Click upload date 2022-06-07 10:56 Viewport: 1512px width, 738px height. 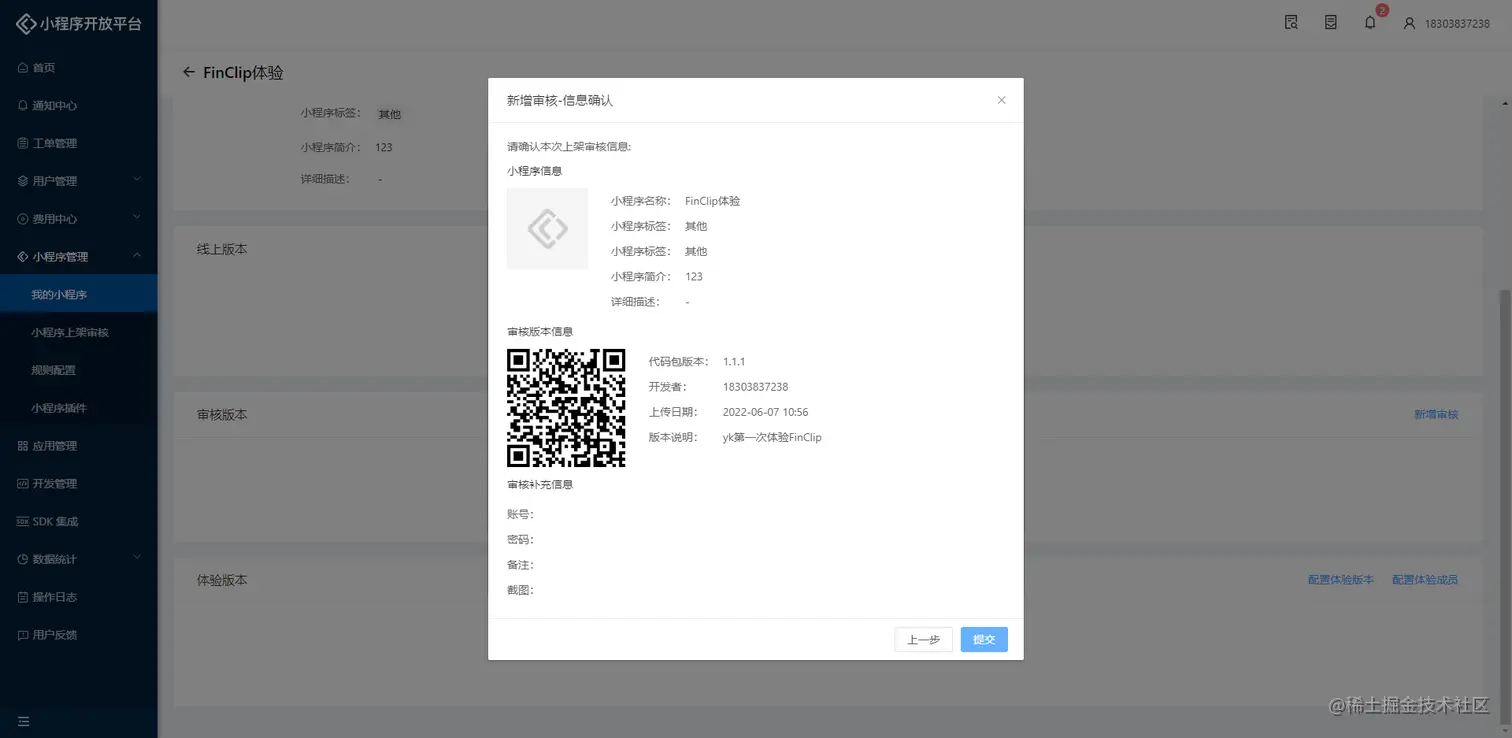click(765, 412)
